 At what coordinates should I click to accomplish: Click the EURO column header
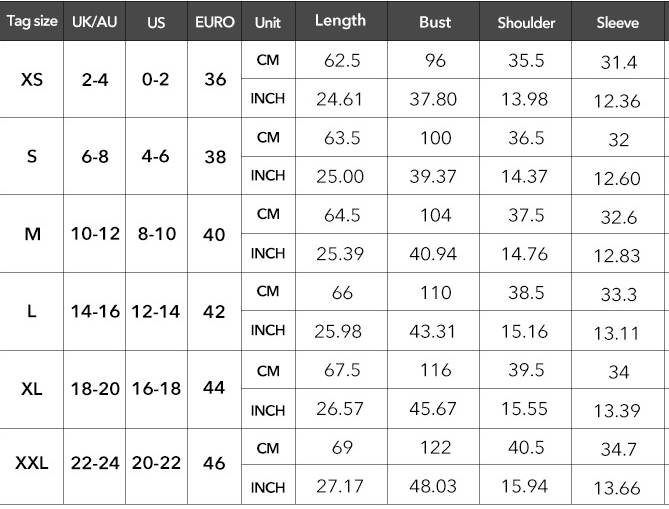coord(215,22)
